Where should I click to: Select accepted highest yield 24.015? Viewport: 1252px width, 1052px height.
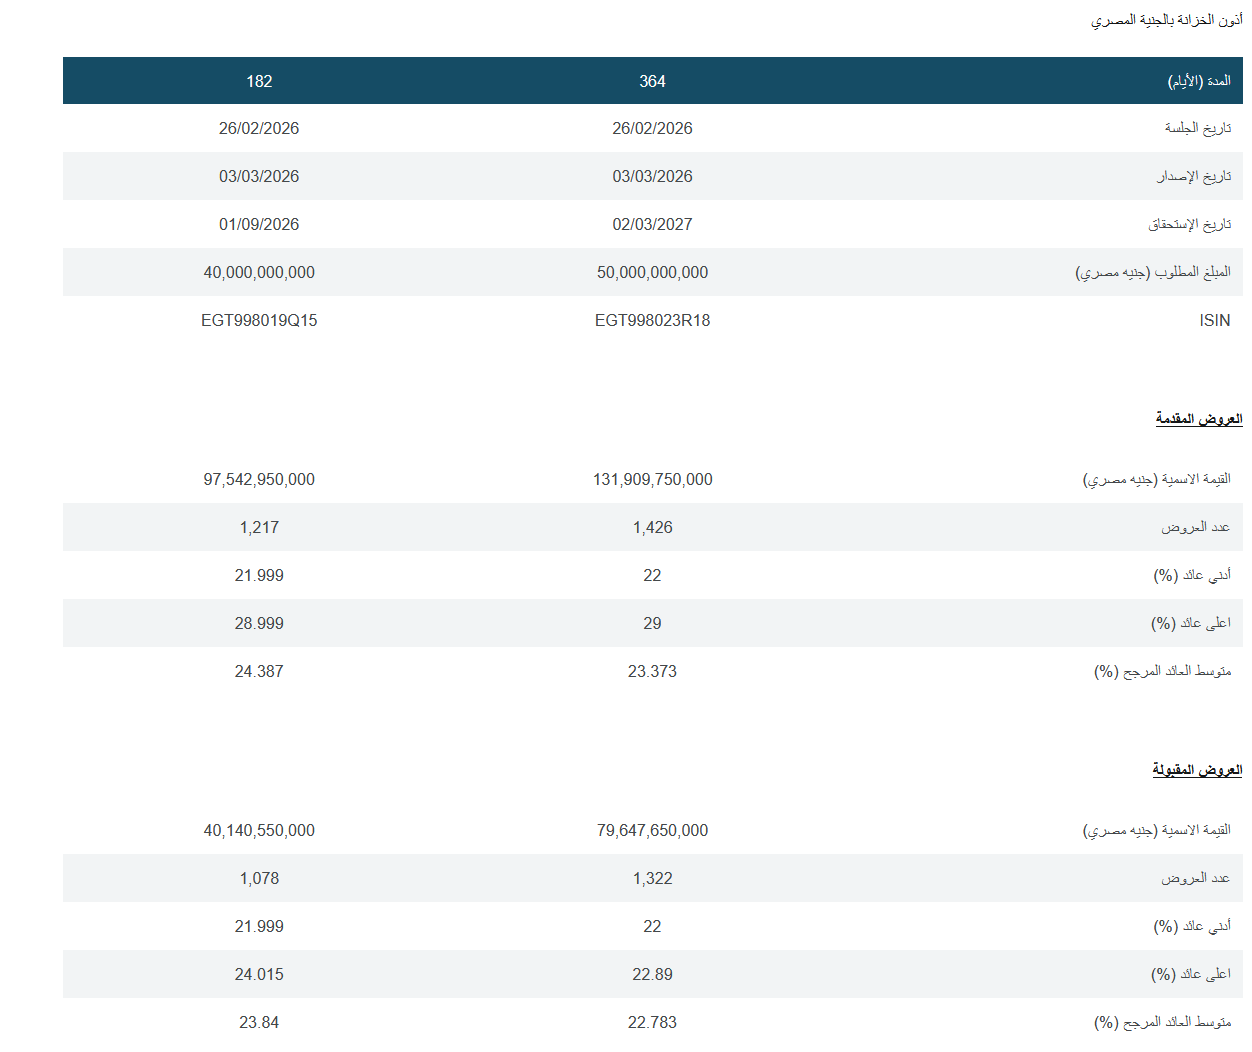coord(259,974)
